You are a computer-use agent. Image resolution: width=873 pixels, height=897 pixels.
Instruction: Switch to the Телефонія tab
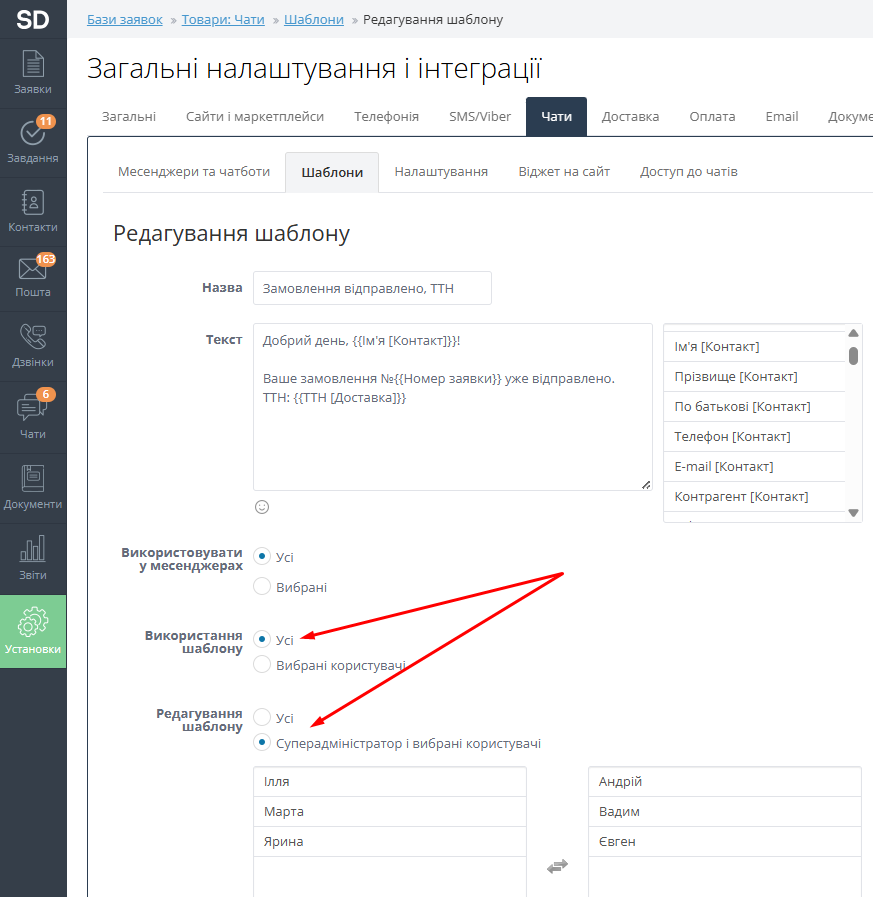pyautogui.click(x=386, y=116)
